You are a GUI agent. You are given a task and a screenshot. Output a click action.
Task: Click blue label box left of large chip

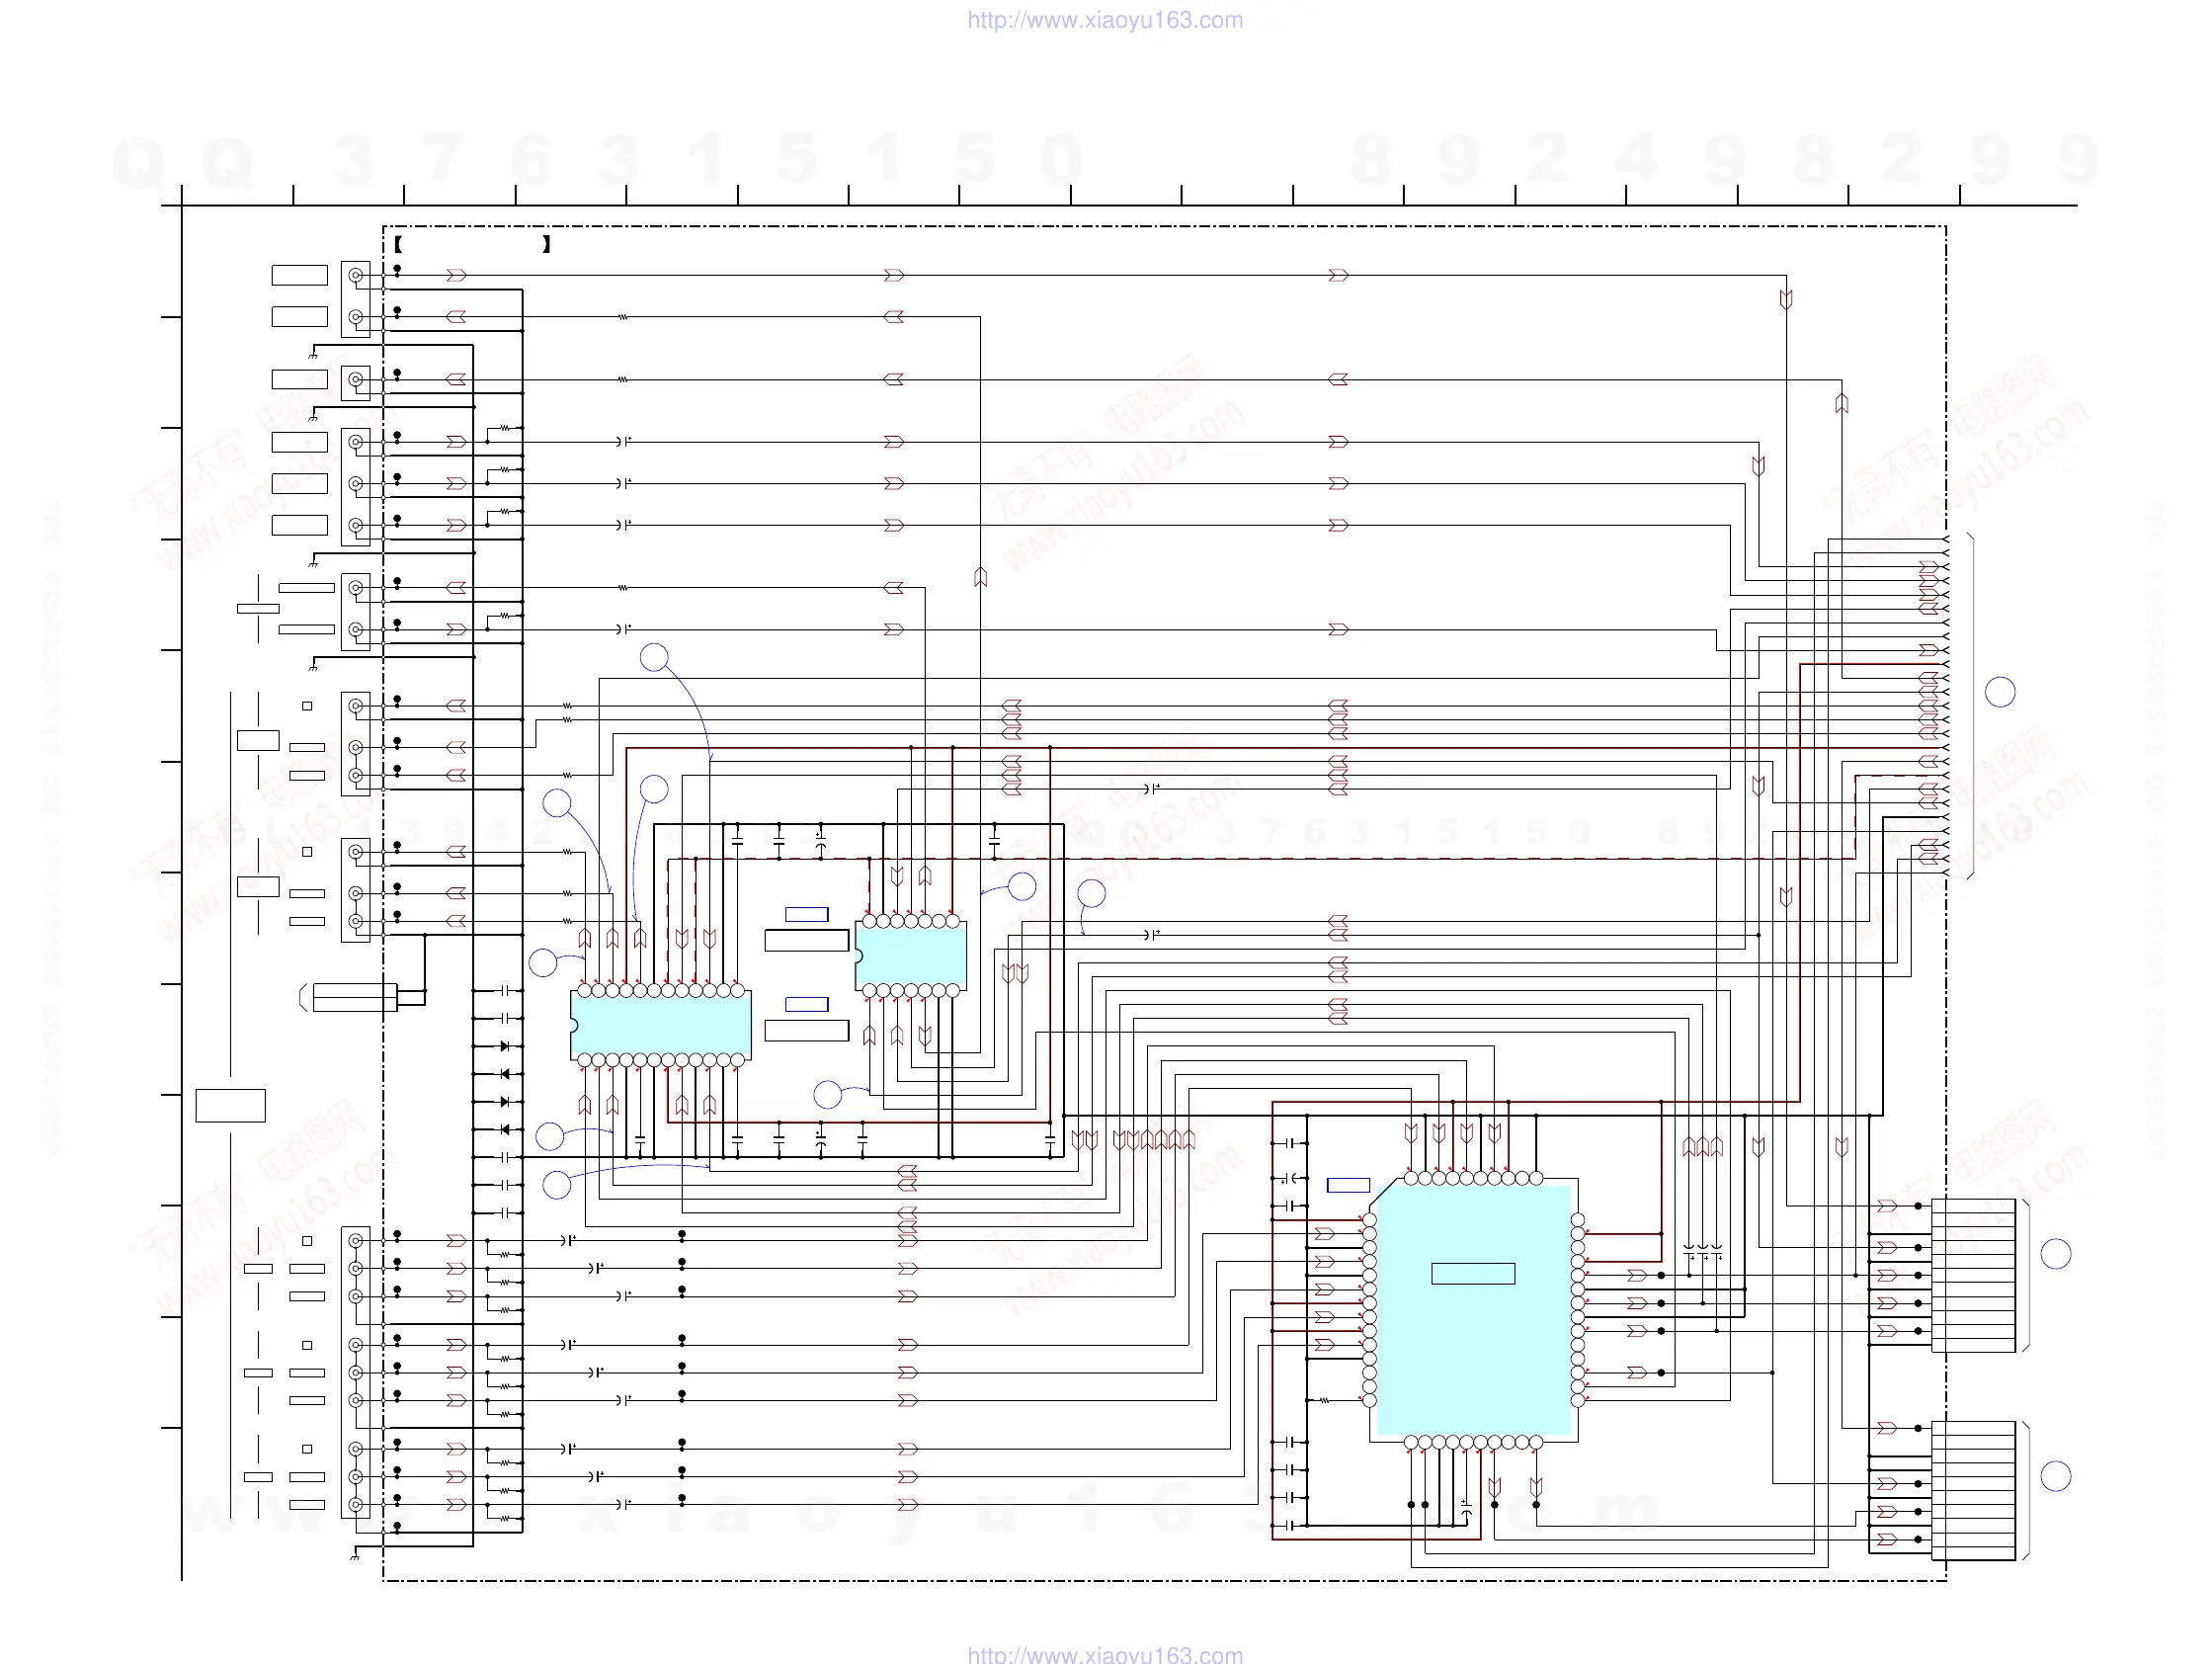[1348, 1185]
